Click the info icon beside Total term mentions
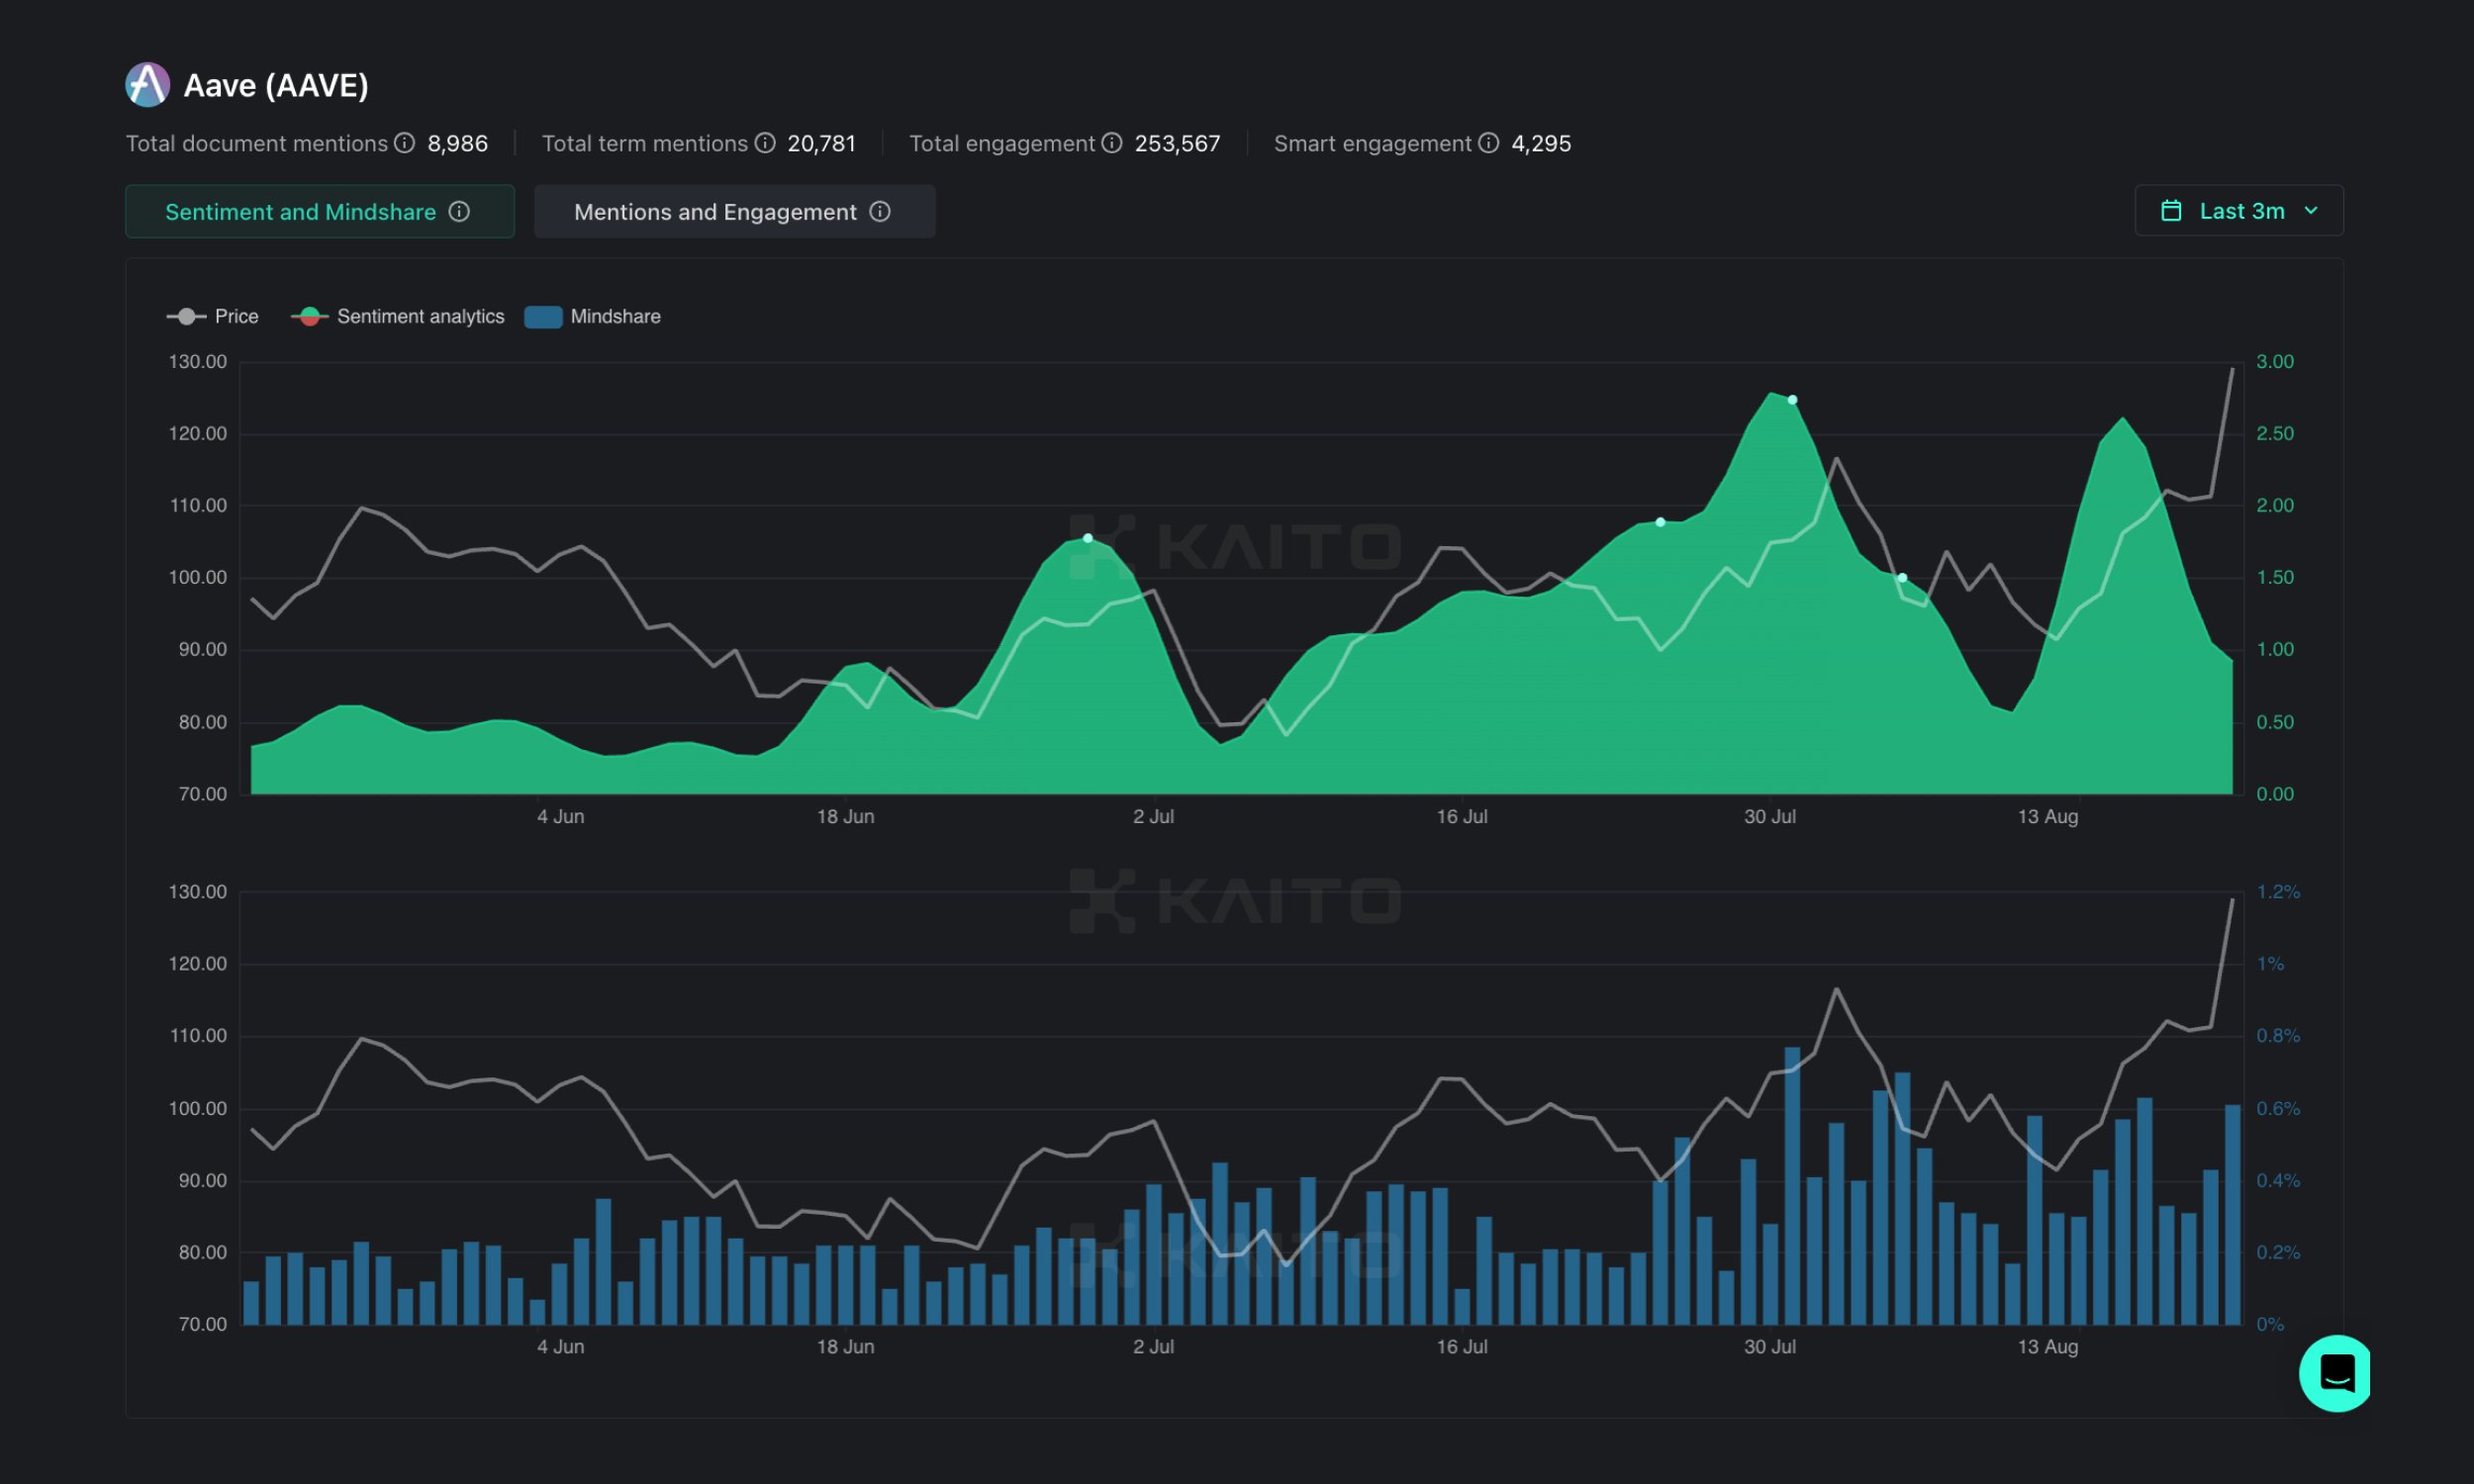The width and height of the screenshot is (2474, 1484). (x=765, y=143)
